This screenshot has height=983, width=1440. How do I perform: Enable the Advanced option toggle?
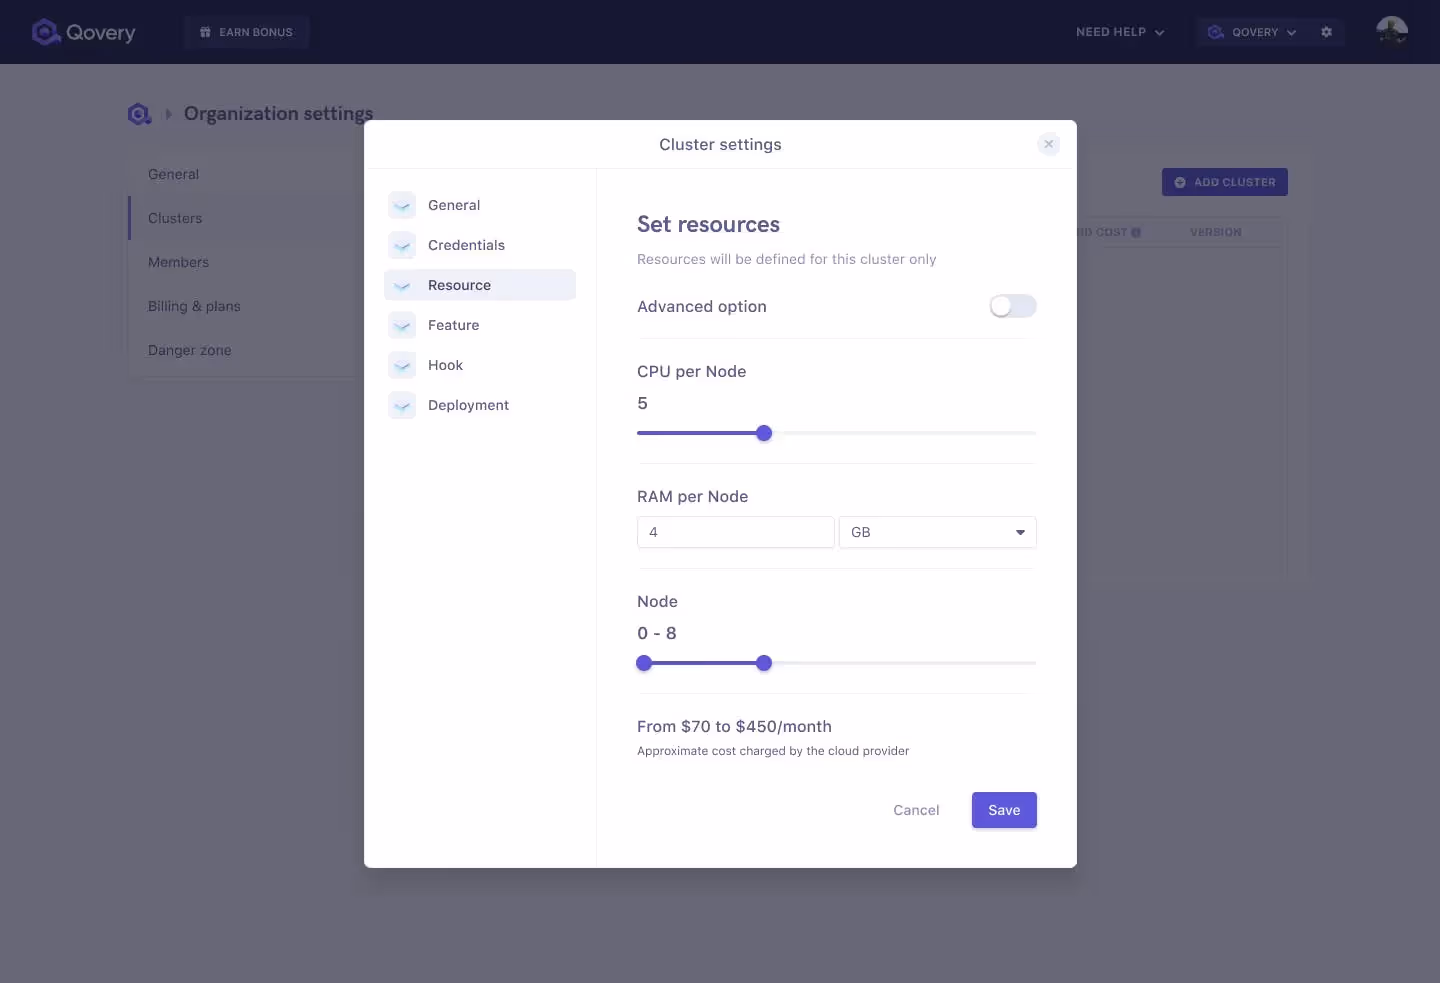point(1012,306)
